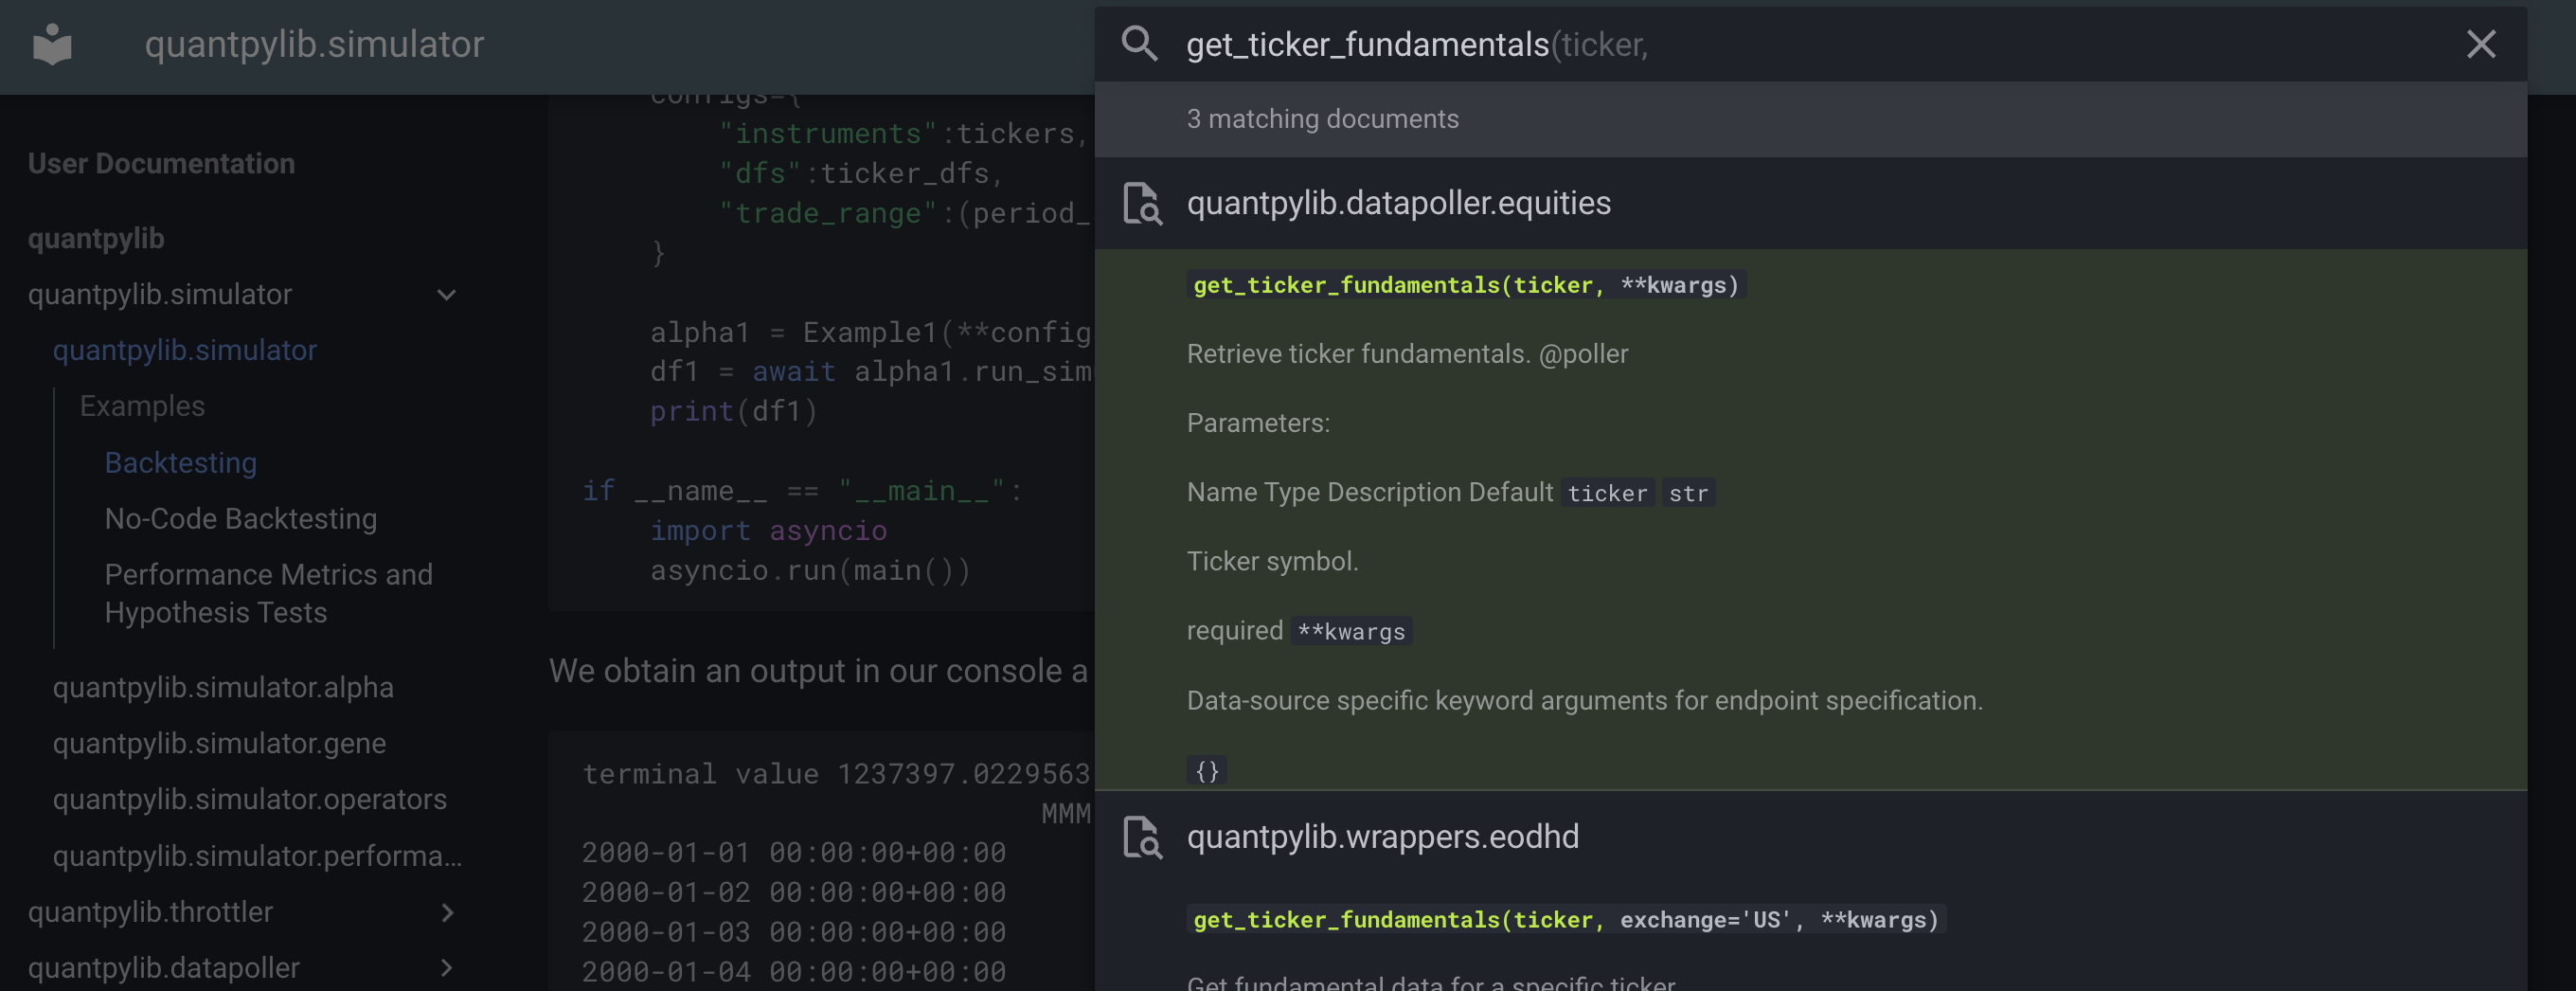The image size is (2576, 991).
Task: Click the 'Ticker symbol.' description text
Action: click(1272, 562)
